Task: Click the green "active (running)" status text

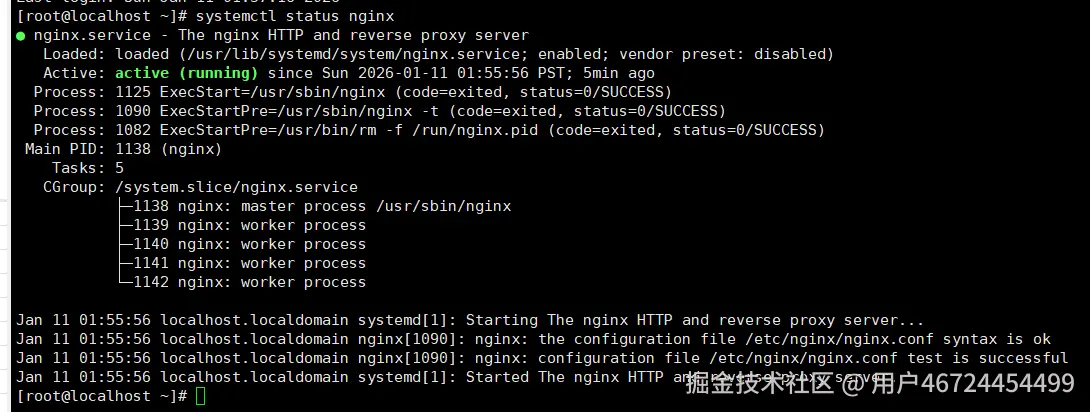Action: pos(186,73)
